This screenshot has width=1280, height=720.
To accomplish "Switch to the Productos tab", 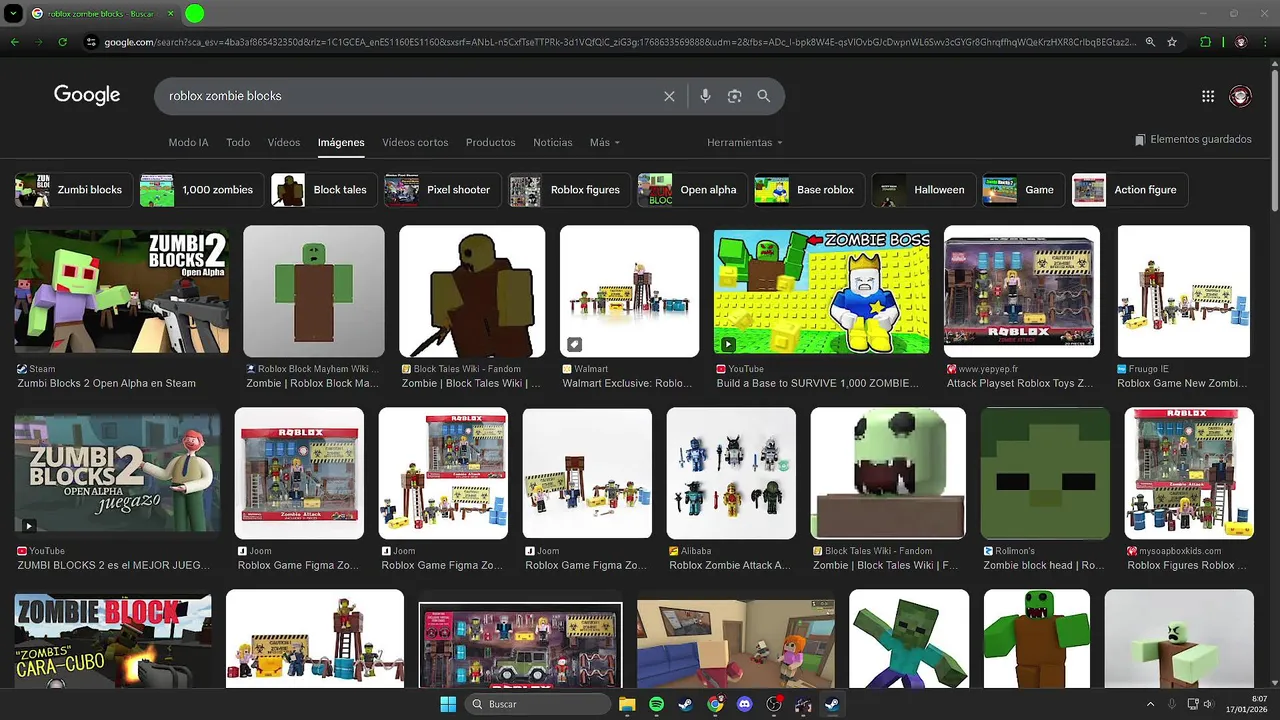I will tap(490, 142).
